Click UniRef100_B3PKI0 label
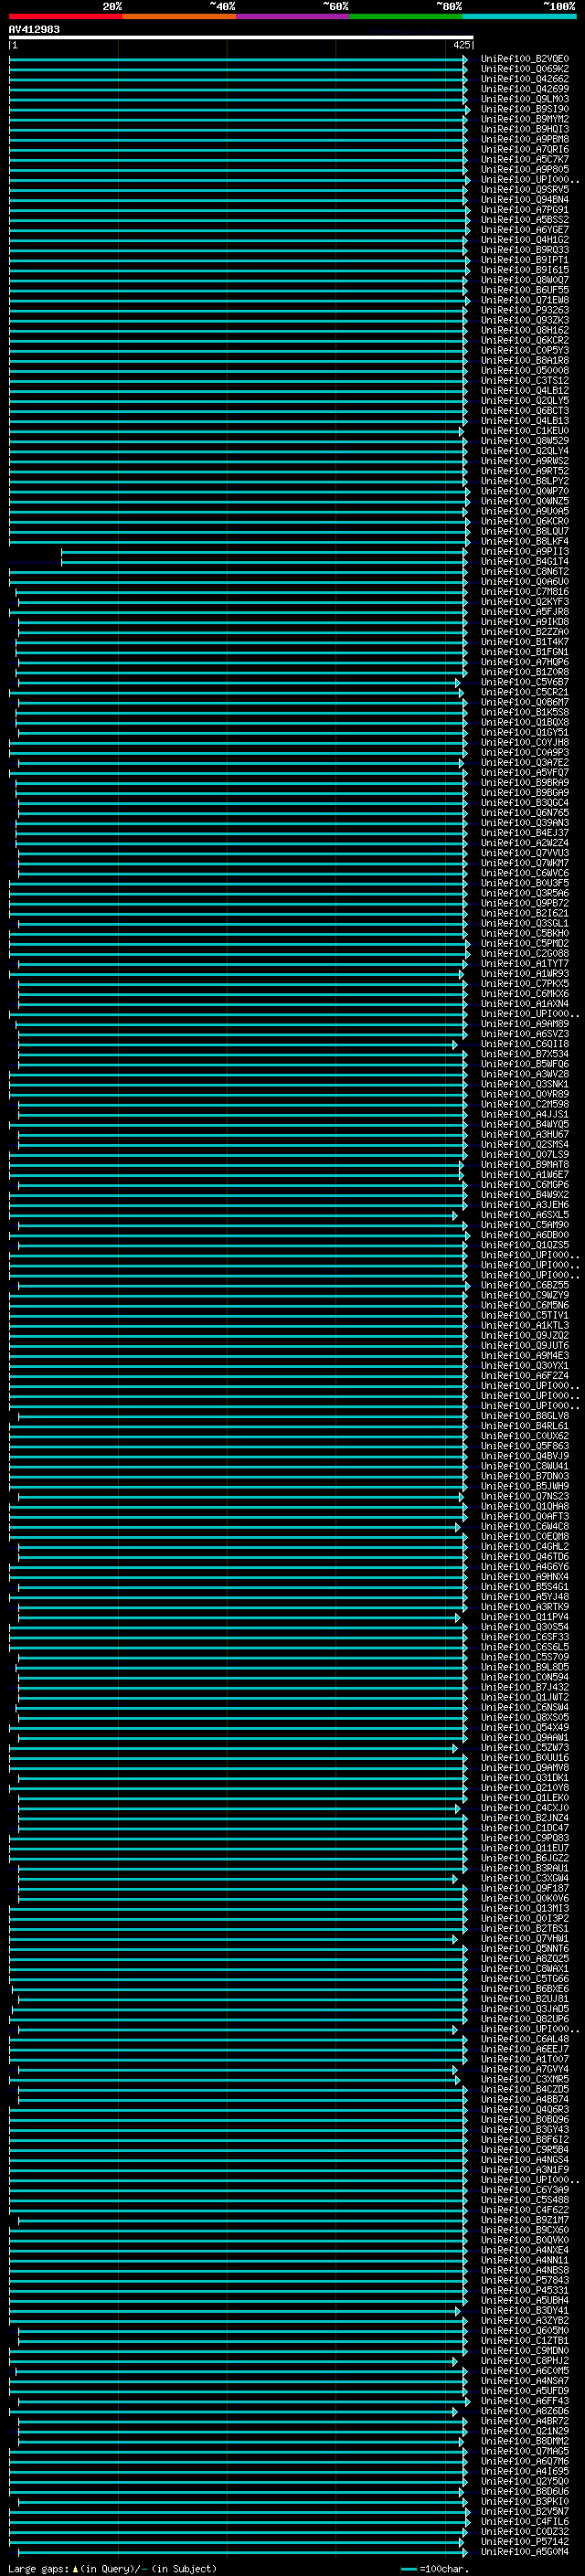Image resolution: width=585 pixels, height=2576 pixels. tap(525, 2501)
